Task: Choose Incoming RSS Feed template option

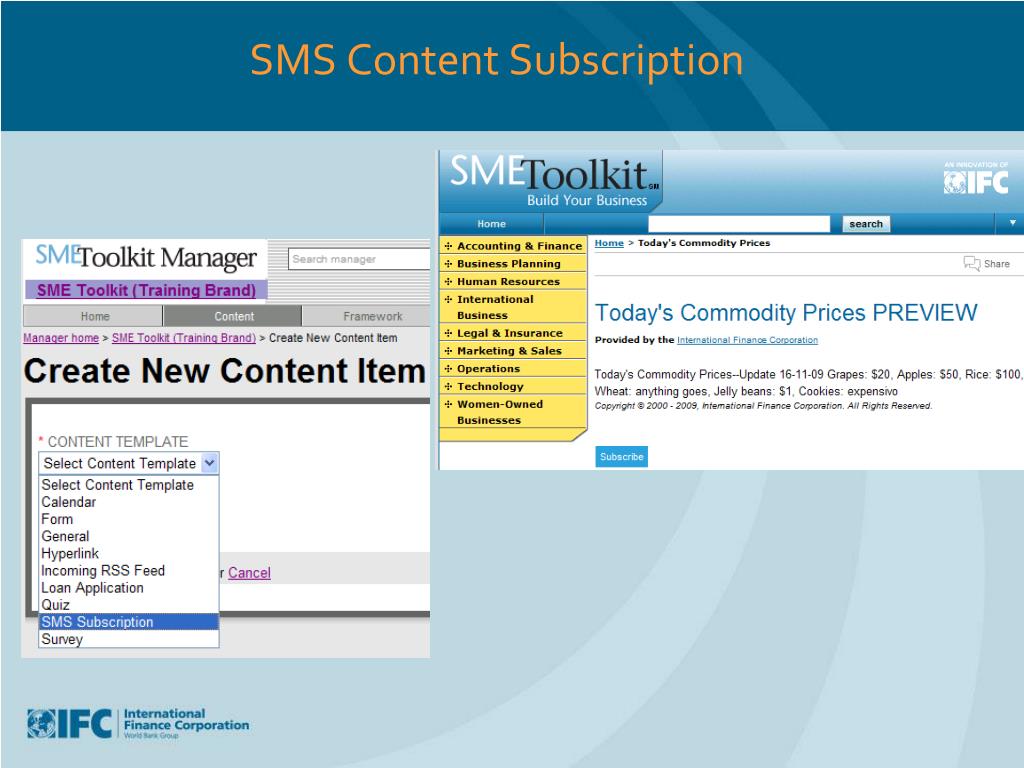Action: (x=103, y=571)
